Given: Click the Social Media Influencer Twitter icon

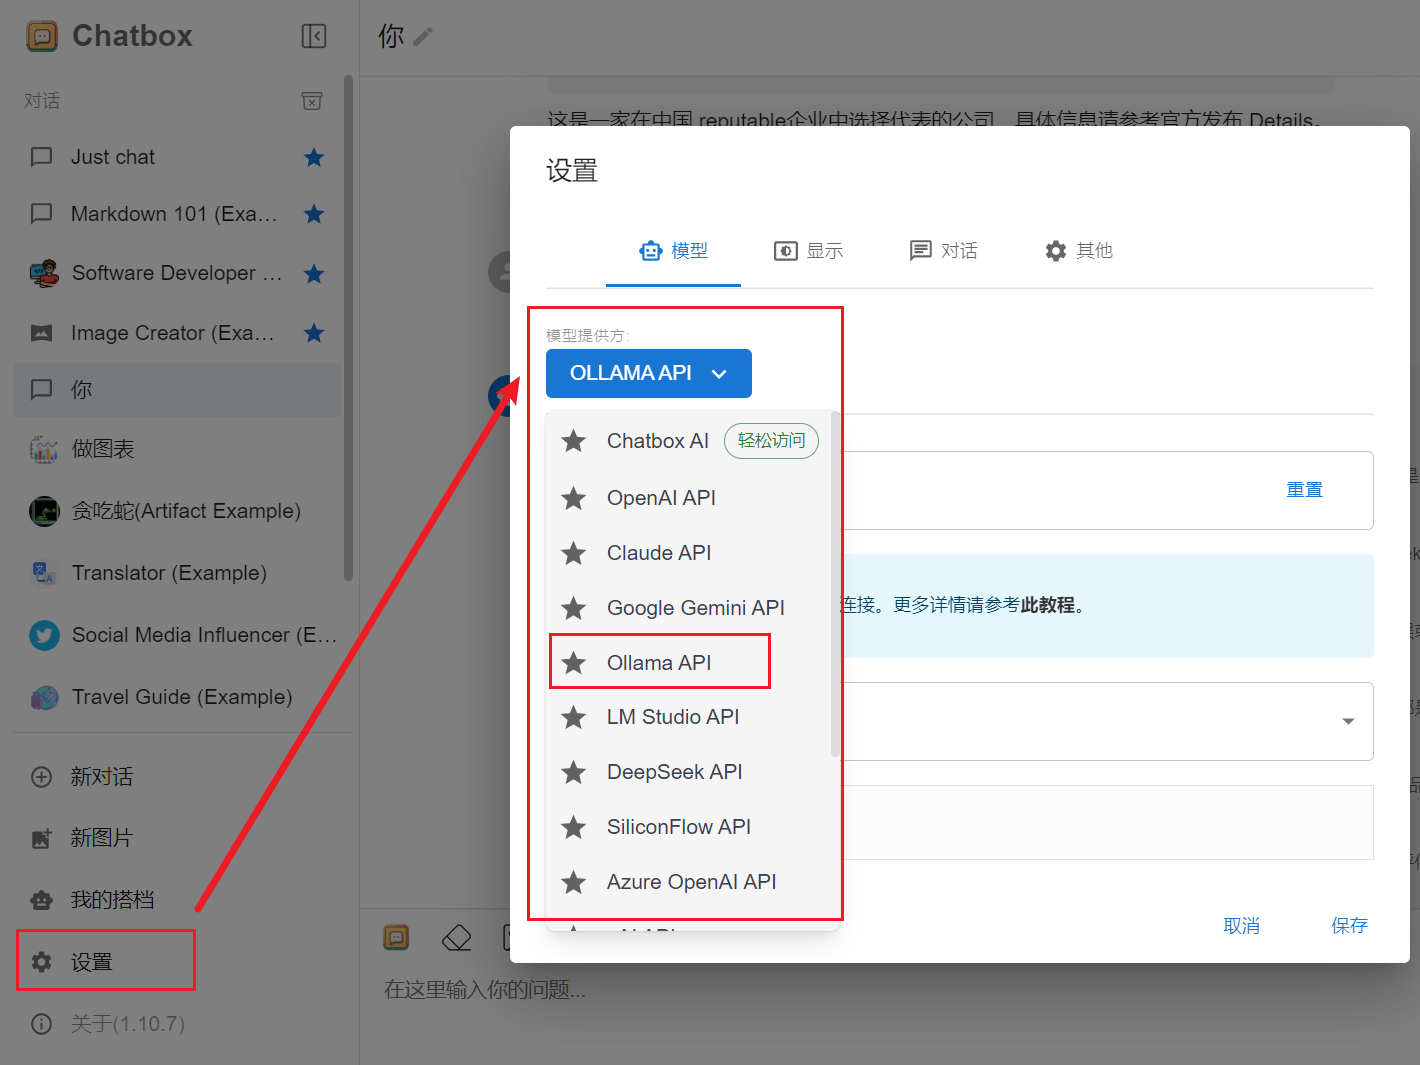Looking at the screenshot, I should coord(44,635).
